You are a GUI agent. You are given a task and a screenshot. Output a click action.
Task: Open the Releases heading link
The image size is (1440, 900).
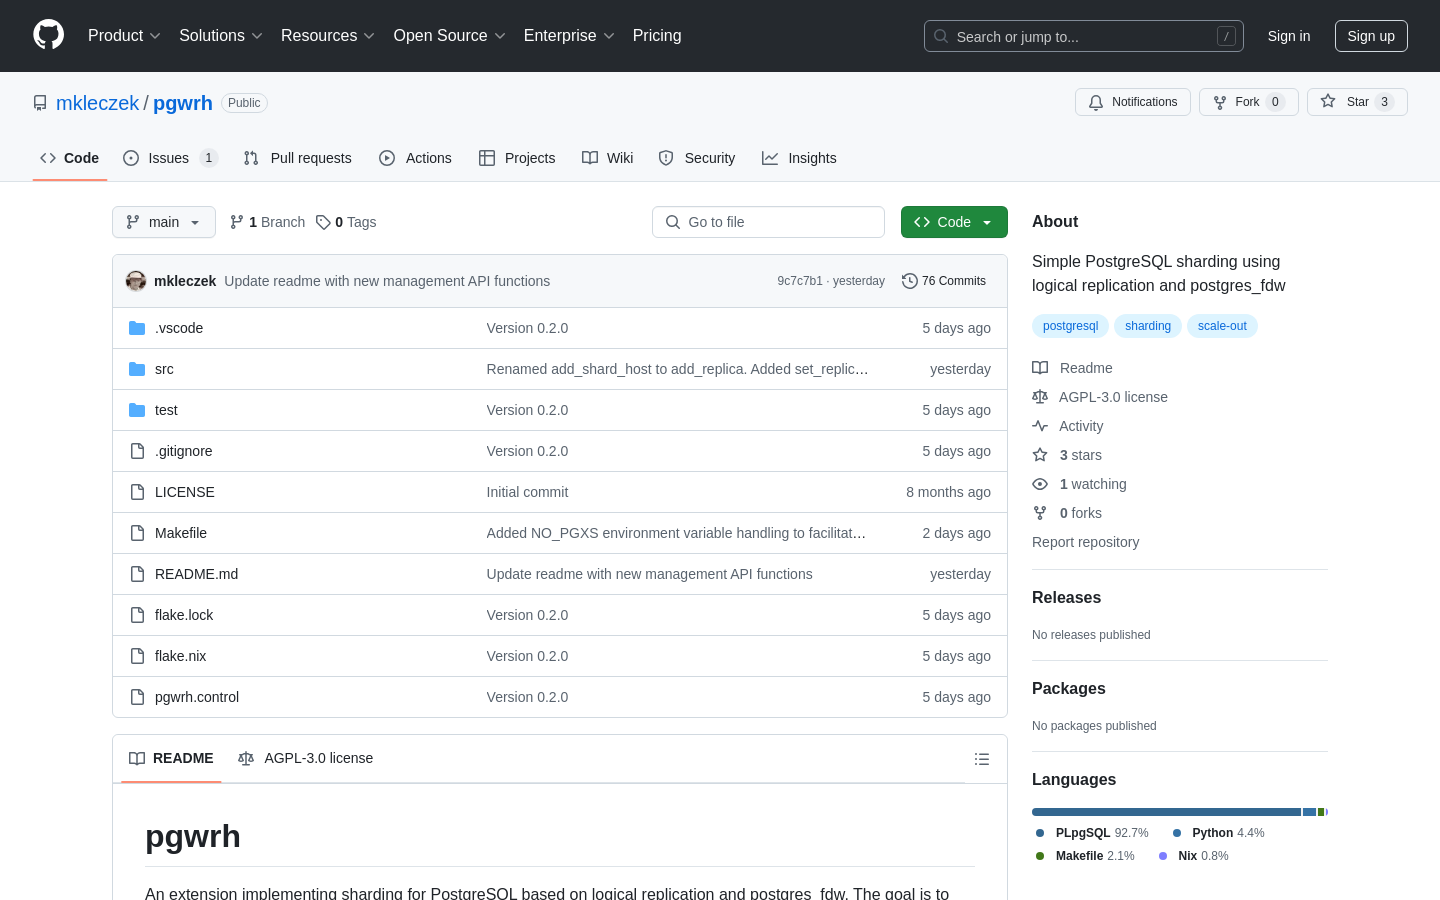[x=1066, y=598]
